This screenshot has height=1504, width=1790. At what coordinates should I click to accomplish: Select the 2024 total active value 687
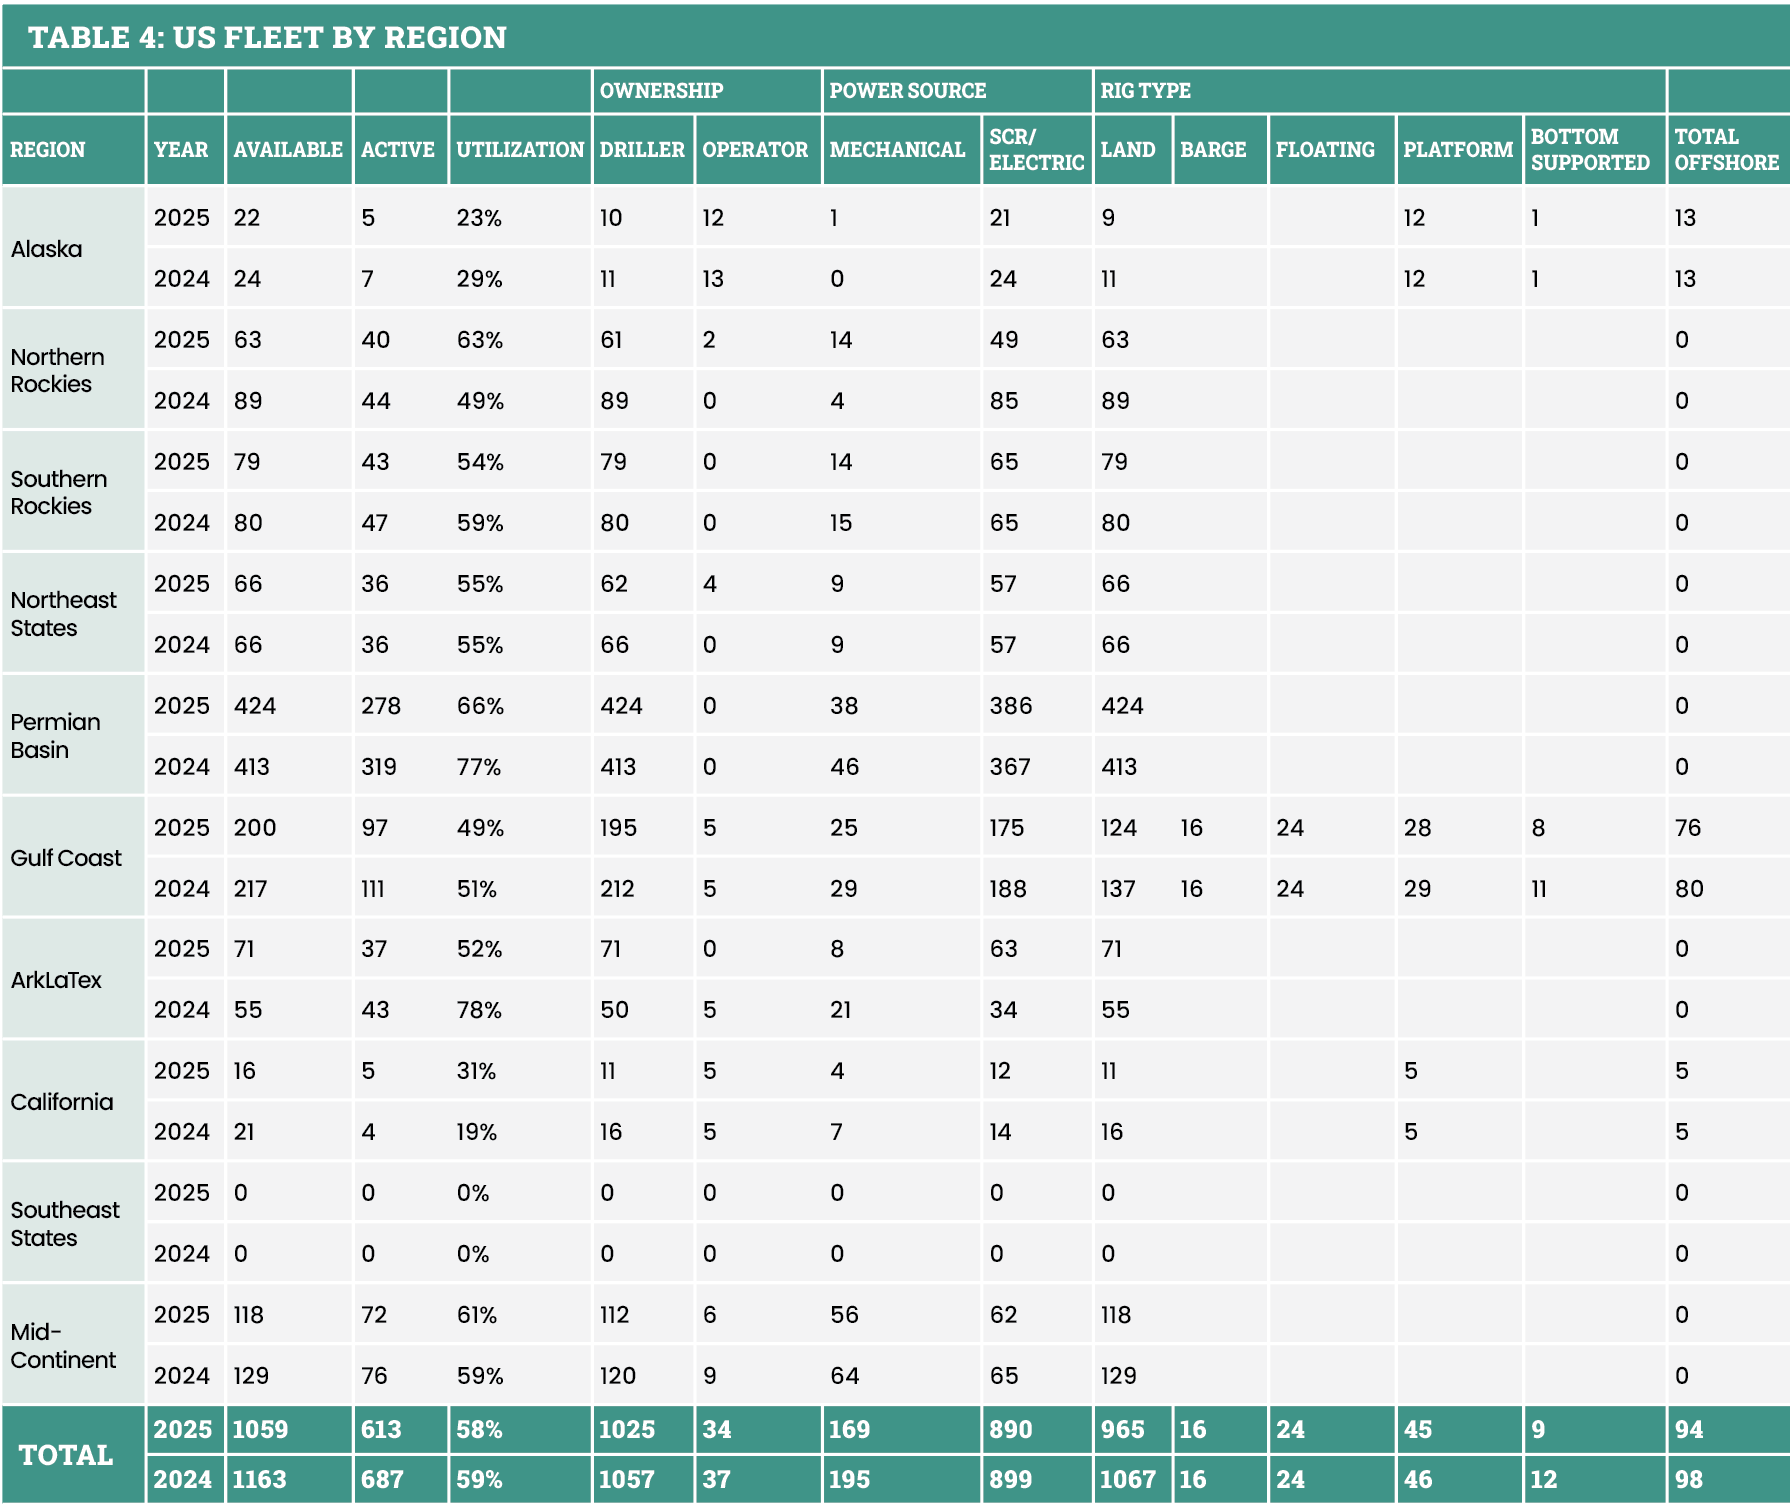click(382, 1480)
